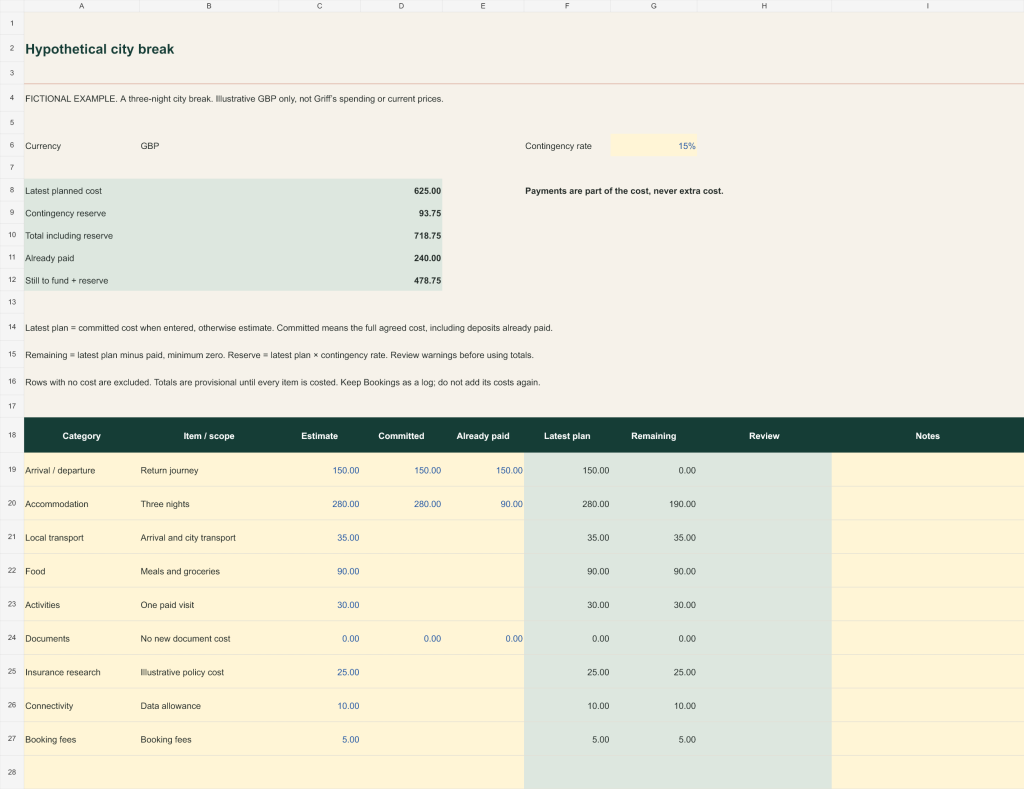Click the 'Meals and groceries' cell
Image resolution: width=1024 pixels, height=789 pixels.
click(209, 571)
